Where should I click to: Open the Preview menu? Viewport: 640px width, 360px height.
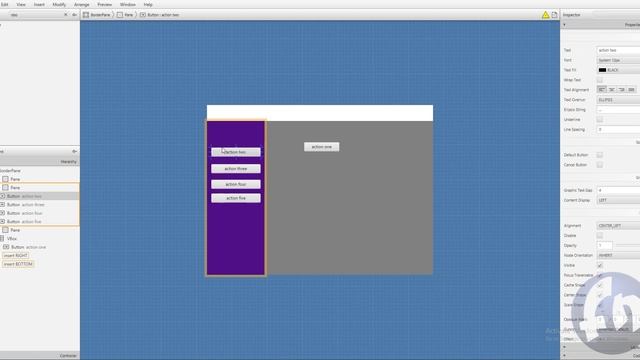(104, 4)
